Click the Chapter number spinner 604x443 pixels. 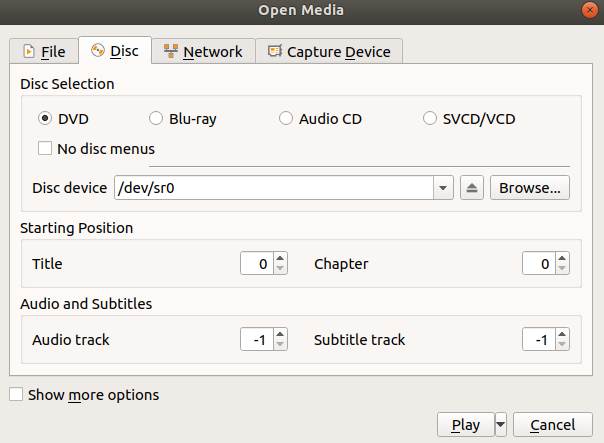click(538, 264)
